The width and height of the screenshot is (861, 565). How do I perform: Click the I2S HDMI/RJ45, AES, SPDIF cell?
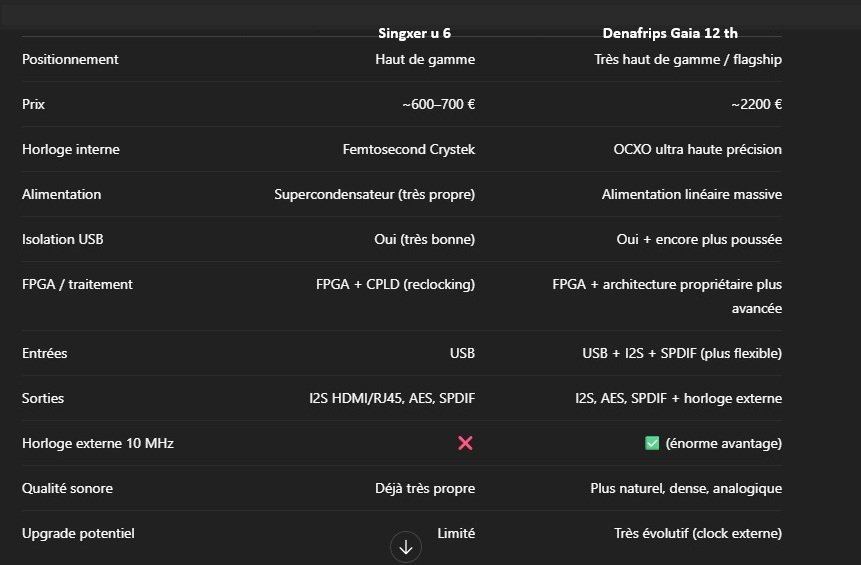(392, 398)
